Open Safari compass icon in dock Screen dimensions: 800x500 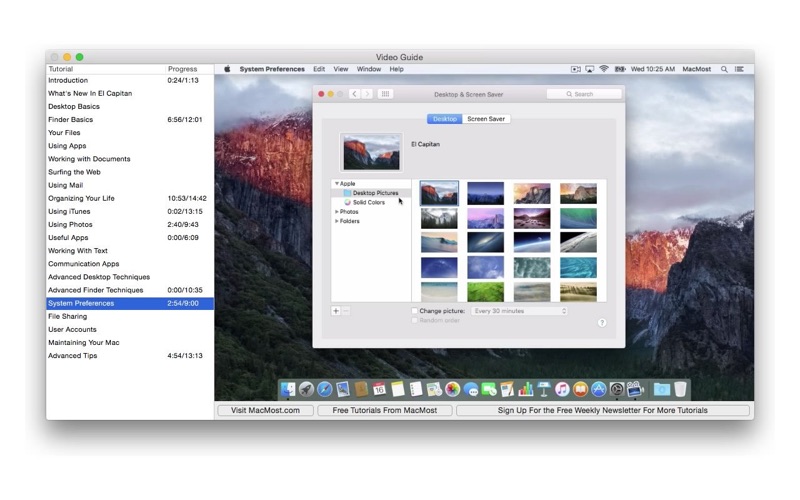(x=324, y=389)
